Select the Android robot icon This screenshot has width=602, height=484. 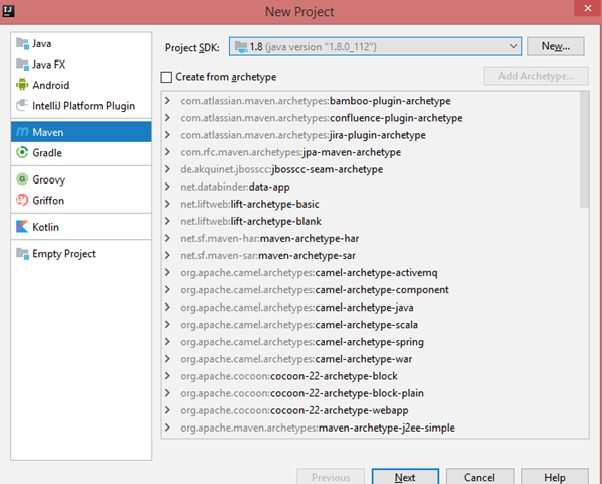pos(22,85)
